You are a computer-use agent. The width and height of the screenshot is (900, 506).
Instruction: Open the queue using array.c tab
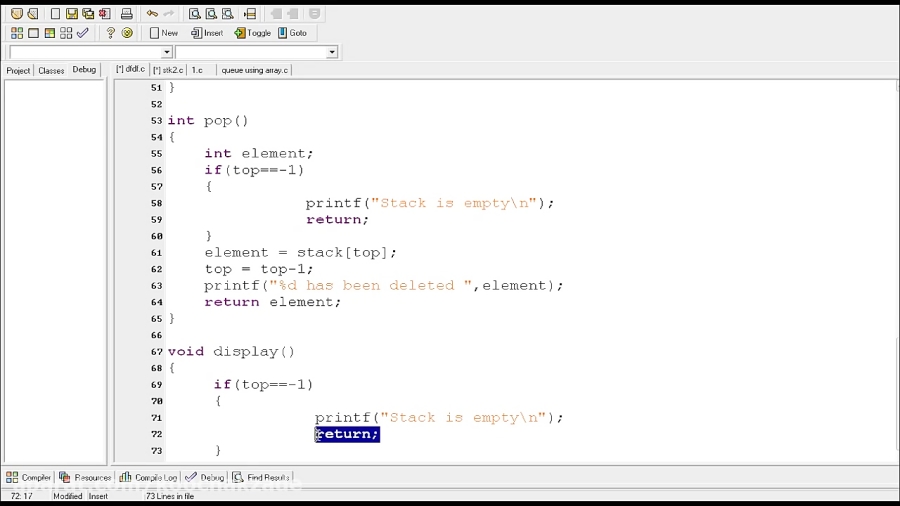click(x=254, y=70)
